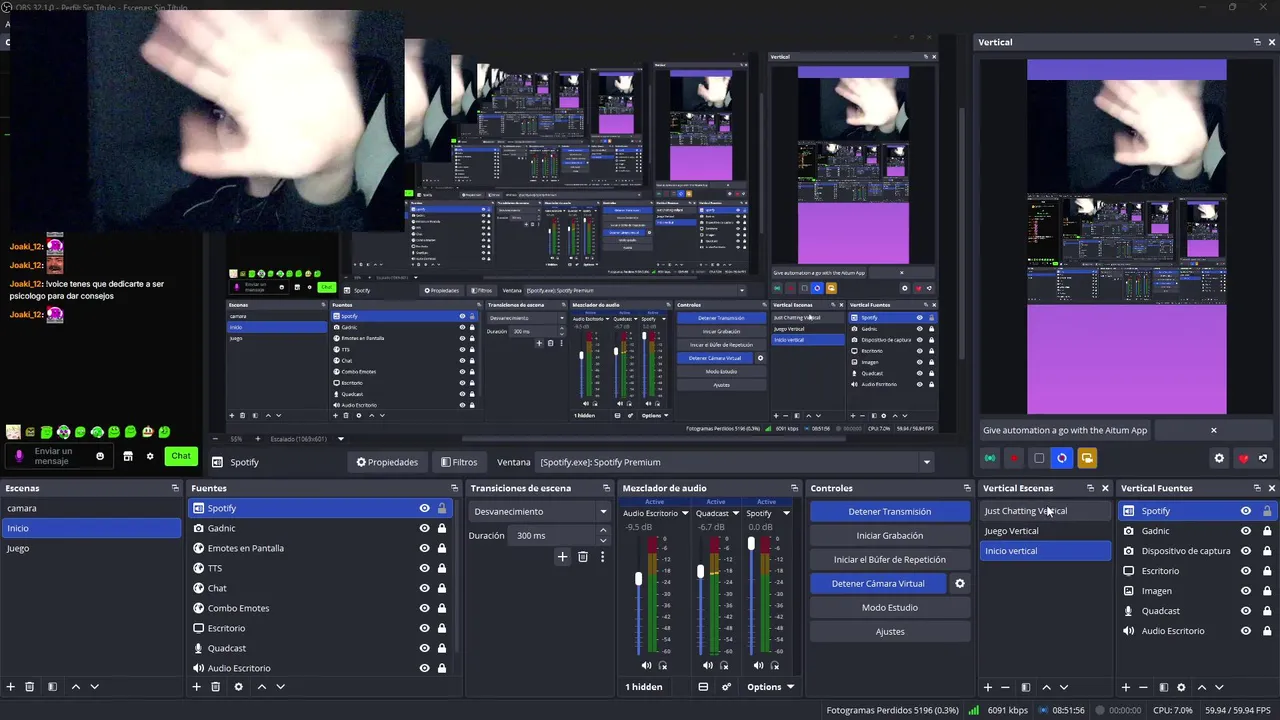The height and width of the screenshot is (720, 1280).
Task: Open emoji picker in chat message box
Action: pyautogui.click(x=99, y=456)
